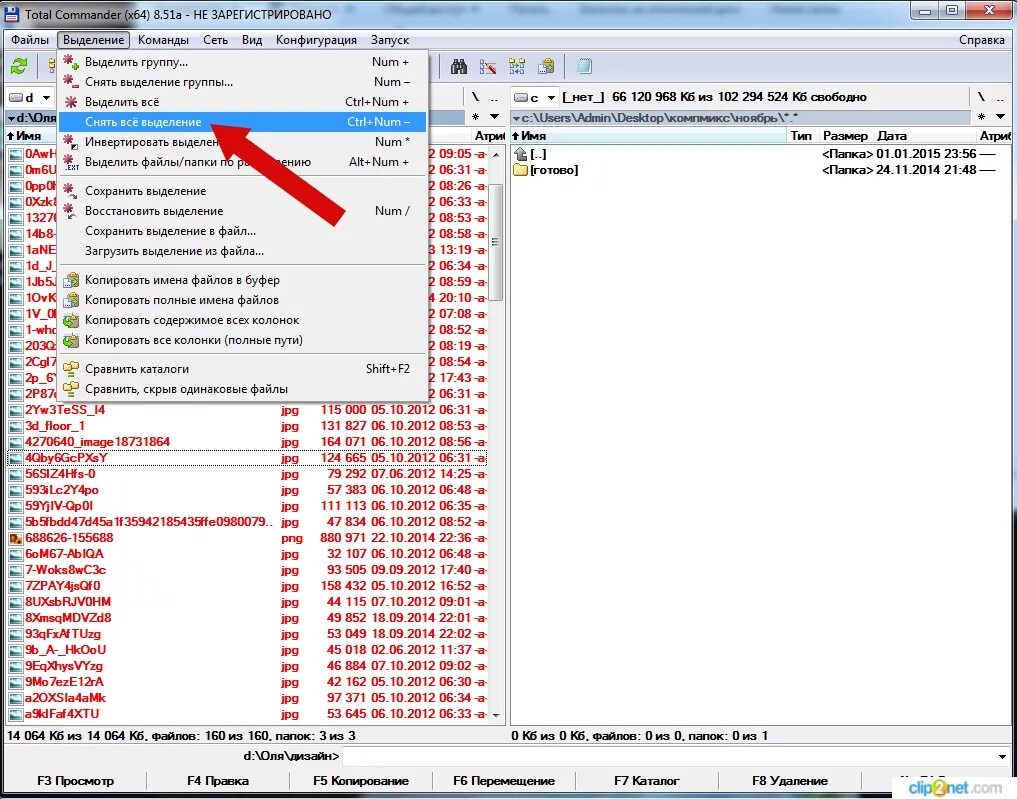Click the F5 Копирование button

361,781
